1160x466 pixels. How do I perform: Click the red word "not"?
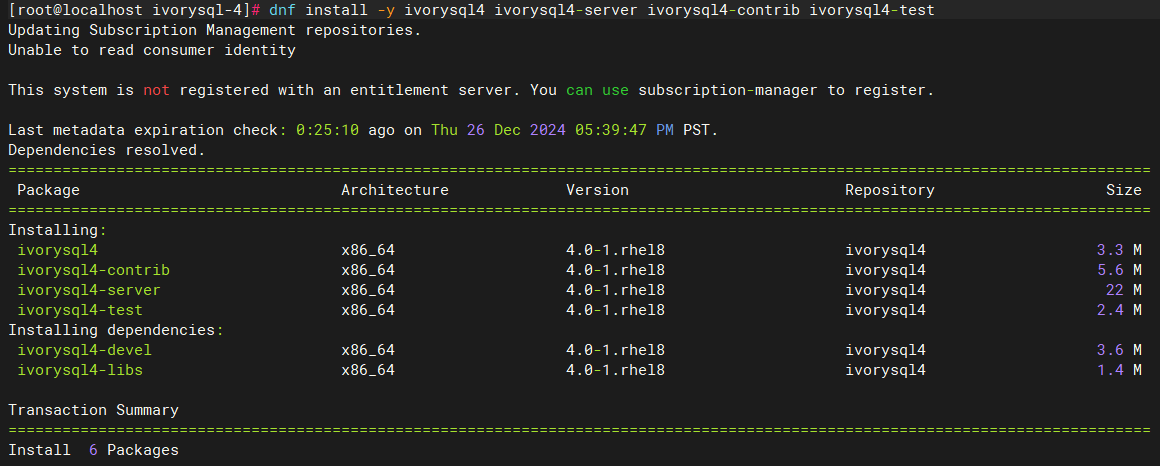point(156,90)
